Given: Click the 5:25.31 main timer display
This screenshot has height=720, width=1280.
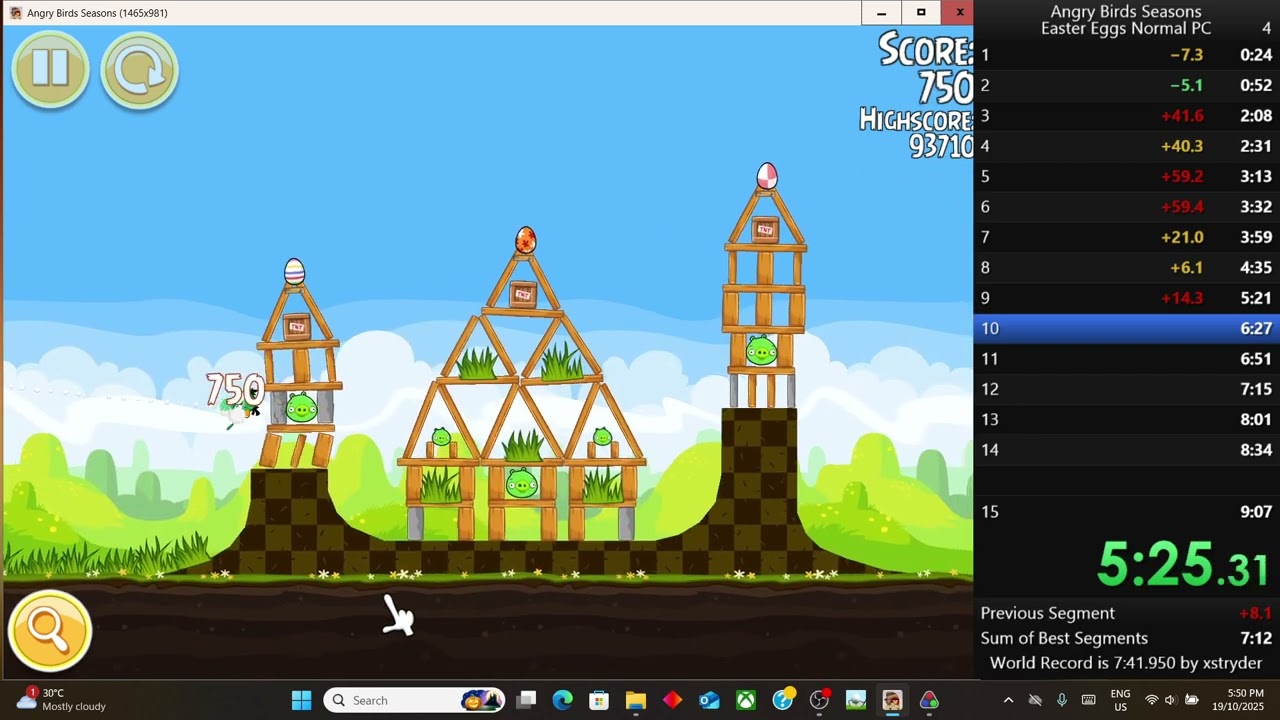Looking at the screenshot, I should 1182,564.
